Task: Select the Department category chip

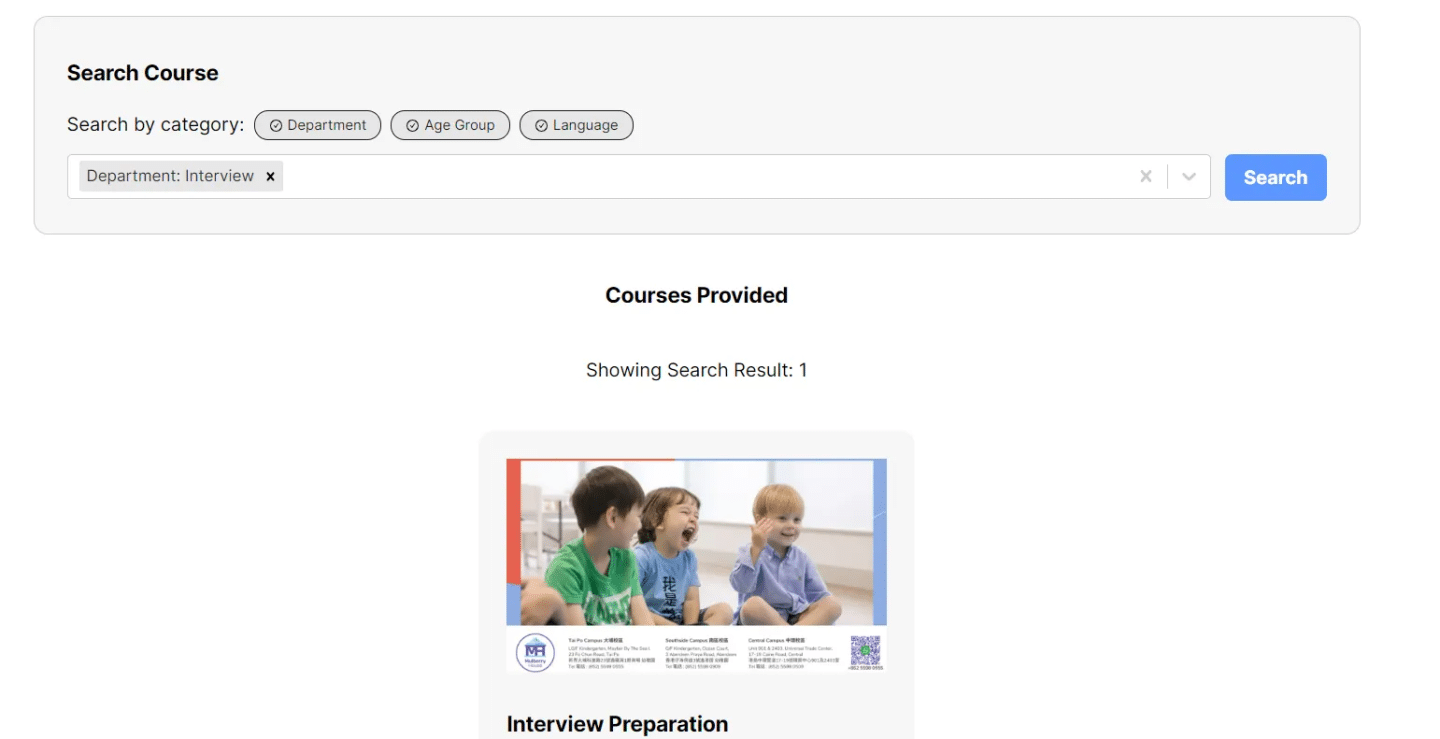Action: coord(317,125)
